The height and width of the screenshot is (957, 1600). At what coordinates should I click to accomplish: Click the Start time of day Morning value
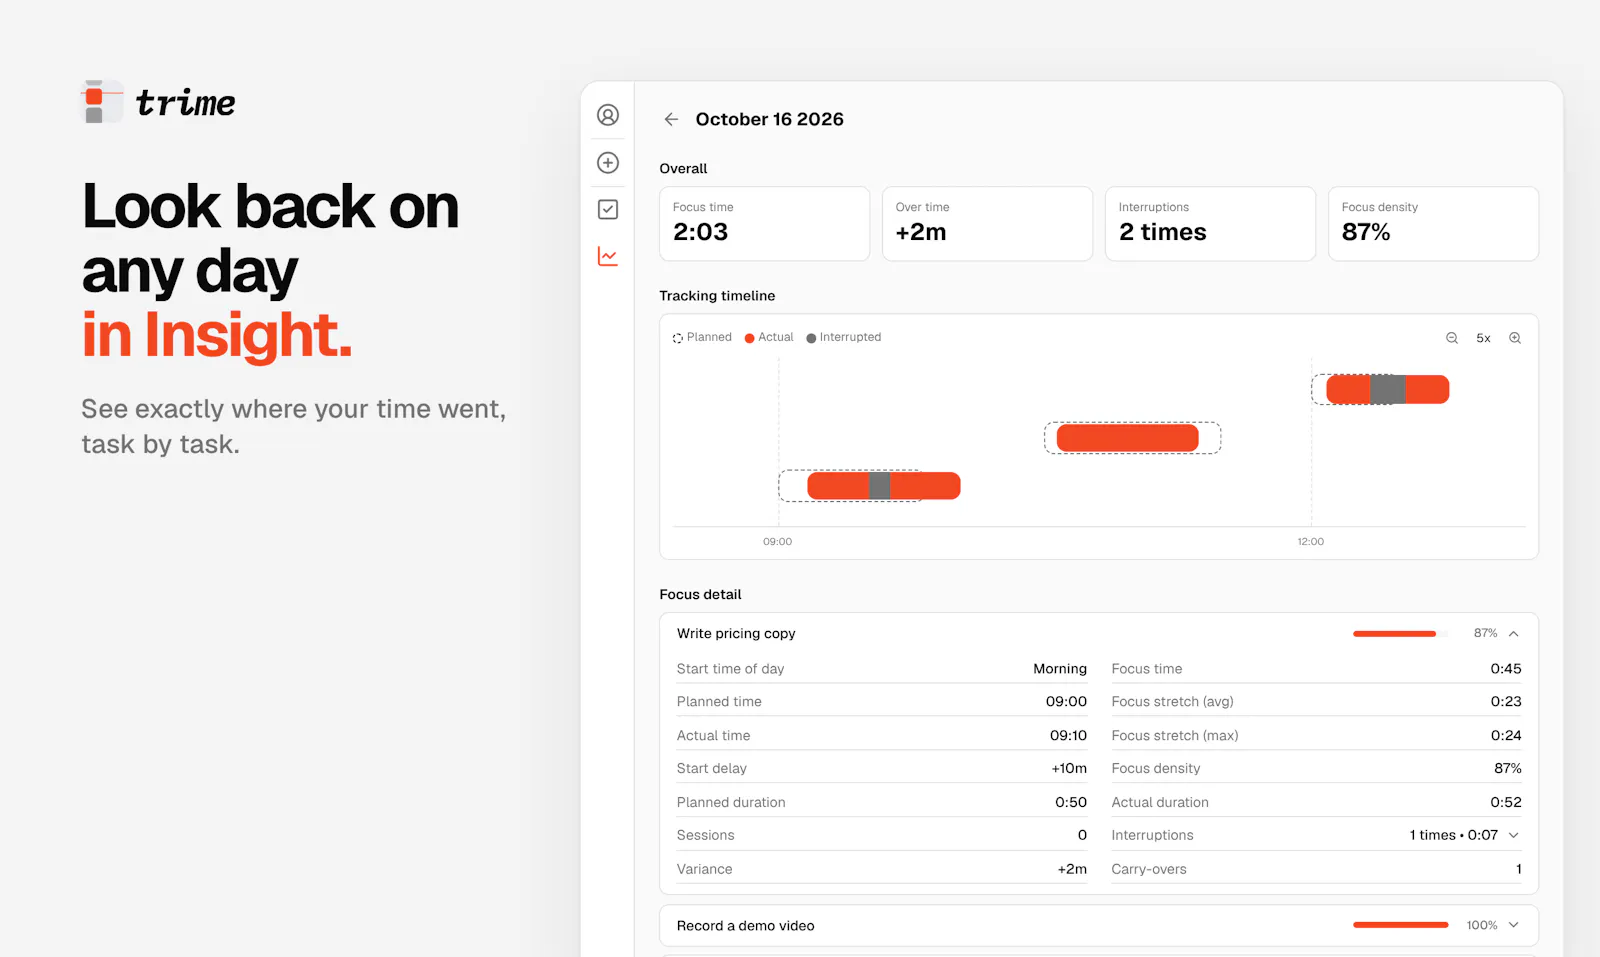click(x=1060, y=668)
